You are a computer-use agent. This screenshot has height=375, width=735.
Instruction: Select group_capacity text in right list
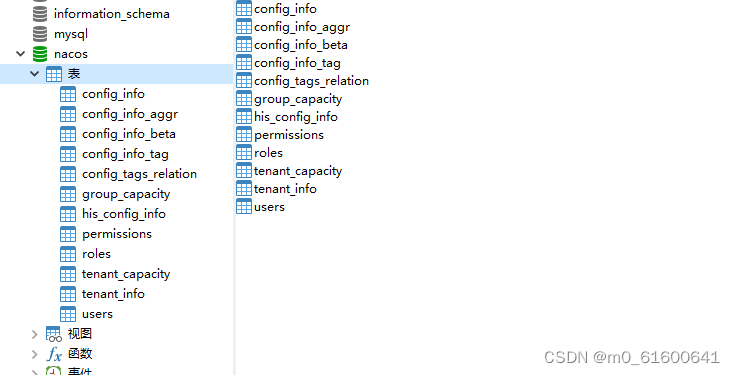click(x=298, y=99)
